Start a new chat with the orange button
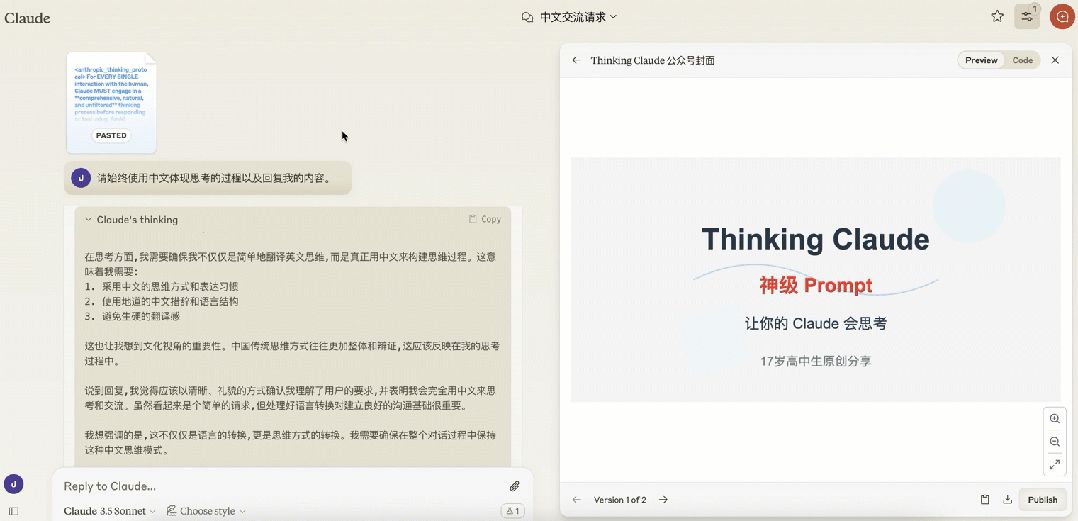 (1062, 16)
